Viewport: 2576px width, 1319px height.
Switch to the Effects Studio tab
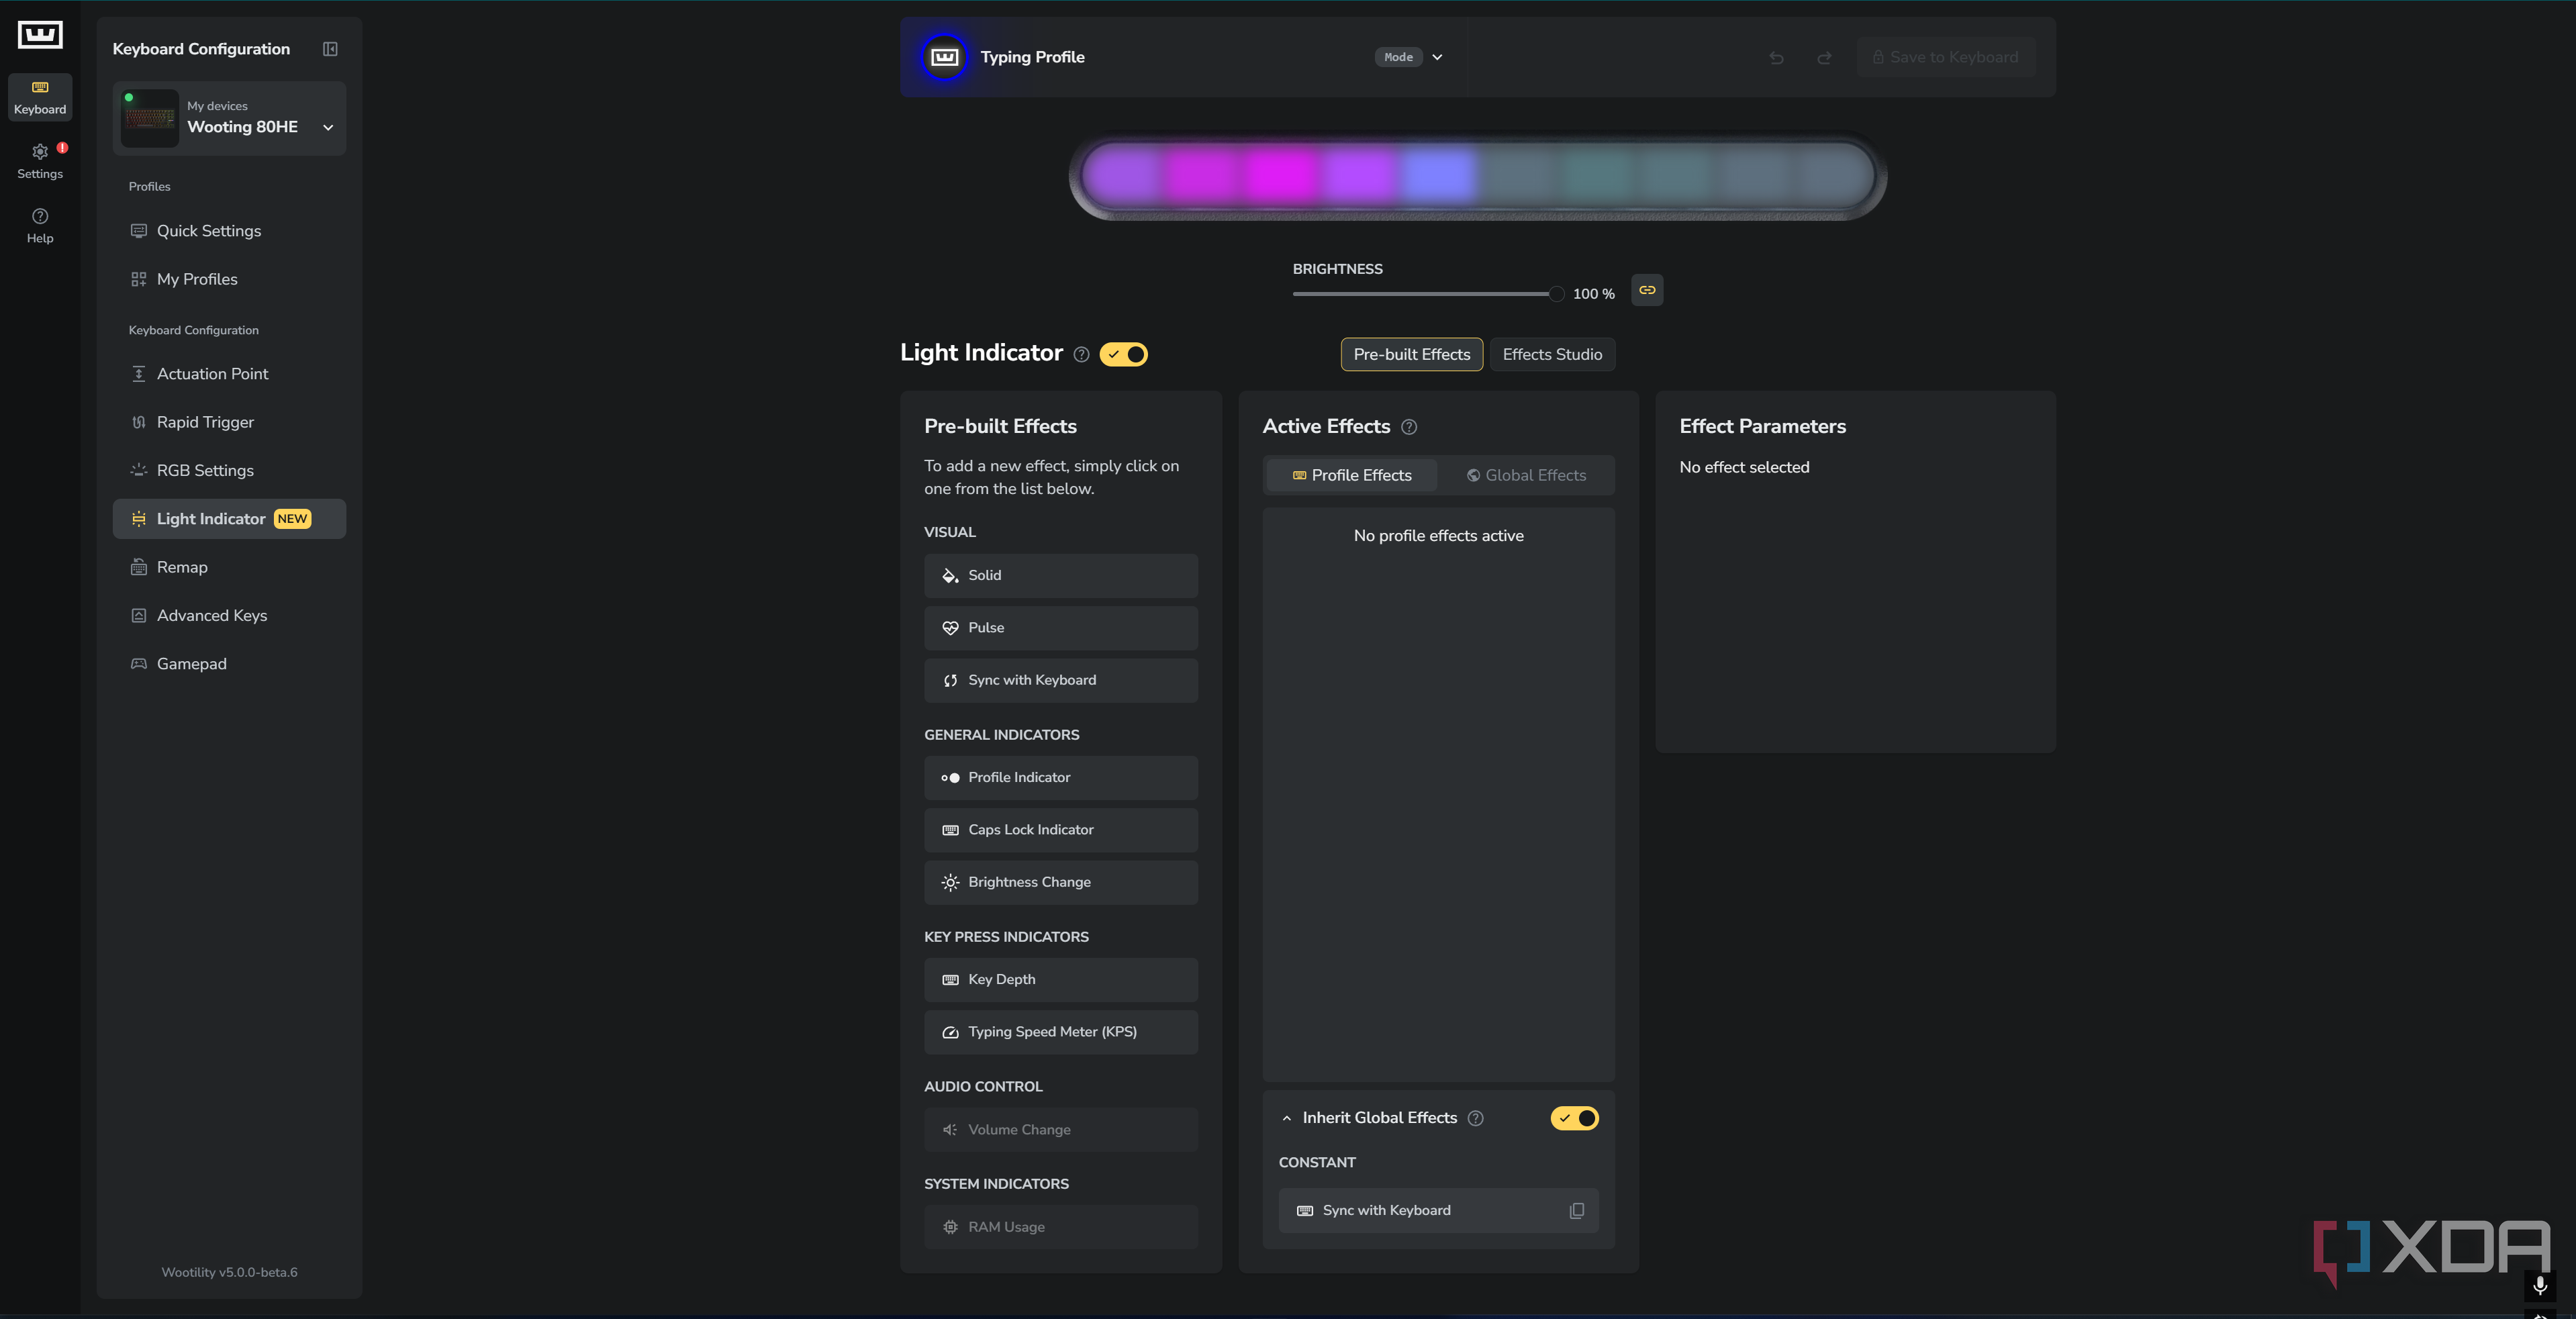(1552, 354)
